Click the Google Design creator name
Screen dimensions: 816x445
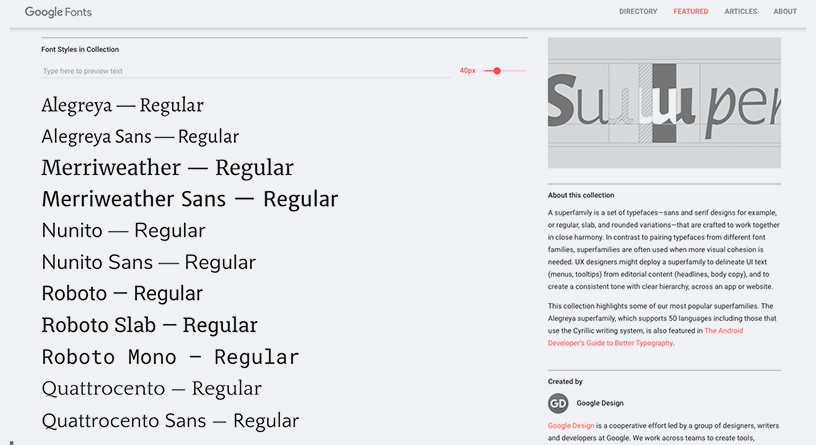tap(600, 403)
